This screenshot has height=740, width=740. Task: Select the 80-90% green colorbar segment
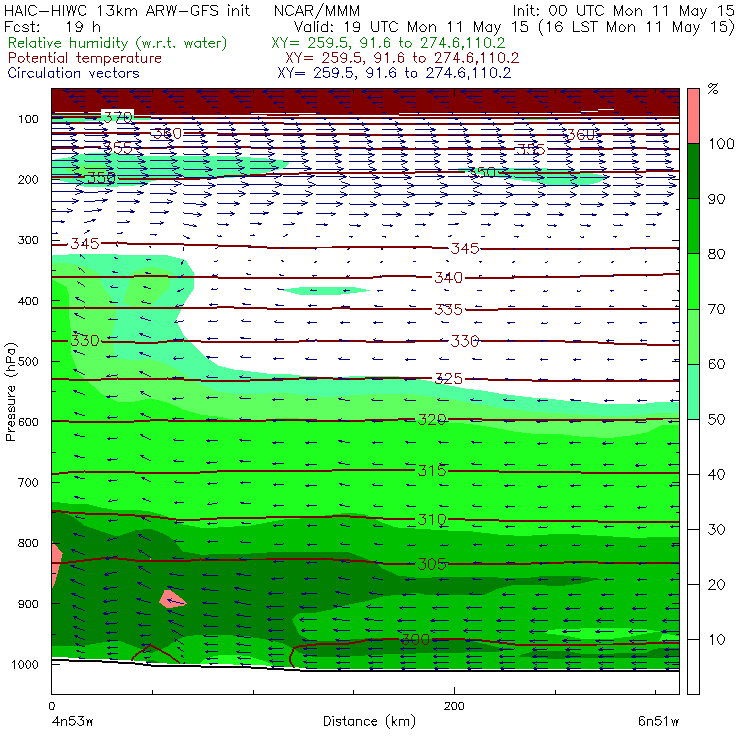click(693, 226)
